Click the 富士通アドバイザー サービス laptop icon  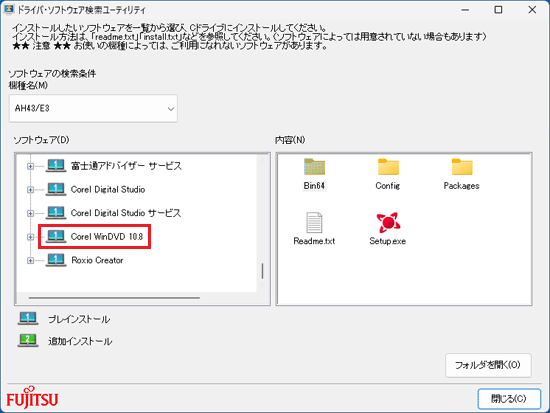pos(56,166)
